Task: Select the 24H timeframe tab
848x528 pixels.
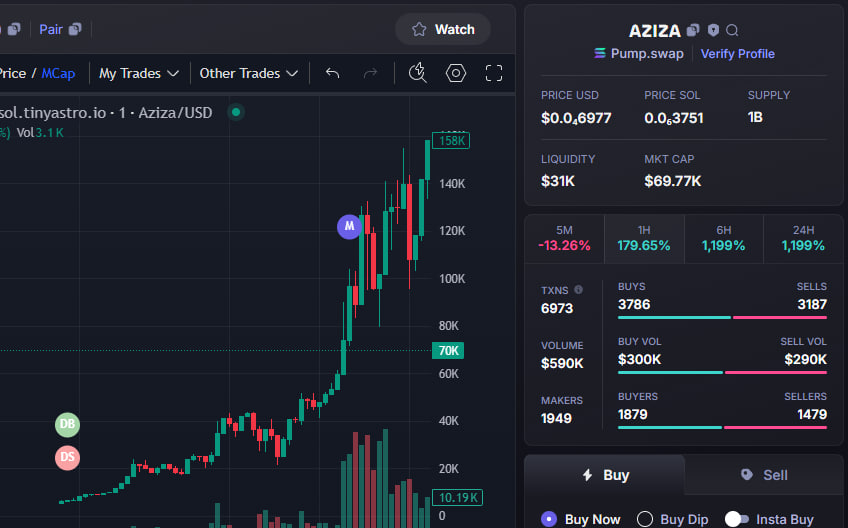Action: point(803,239)
